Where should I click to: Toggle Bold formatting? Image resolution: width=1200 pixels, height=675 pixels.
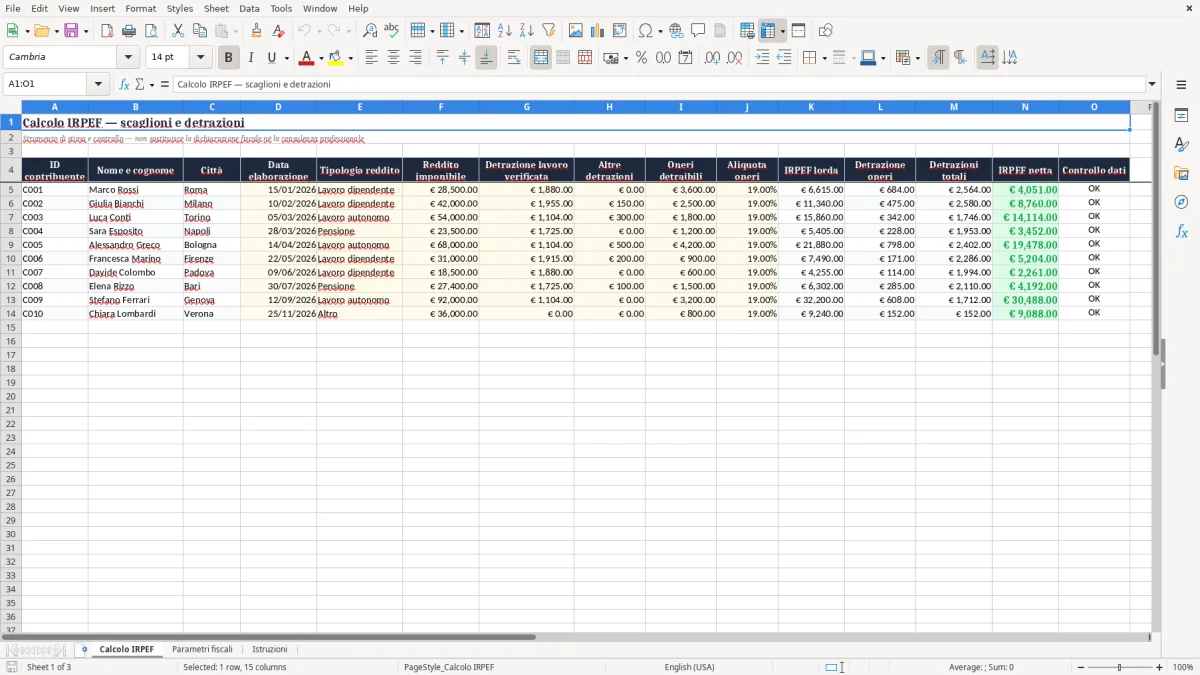(229, 58)
